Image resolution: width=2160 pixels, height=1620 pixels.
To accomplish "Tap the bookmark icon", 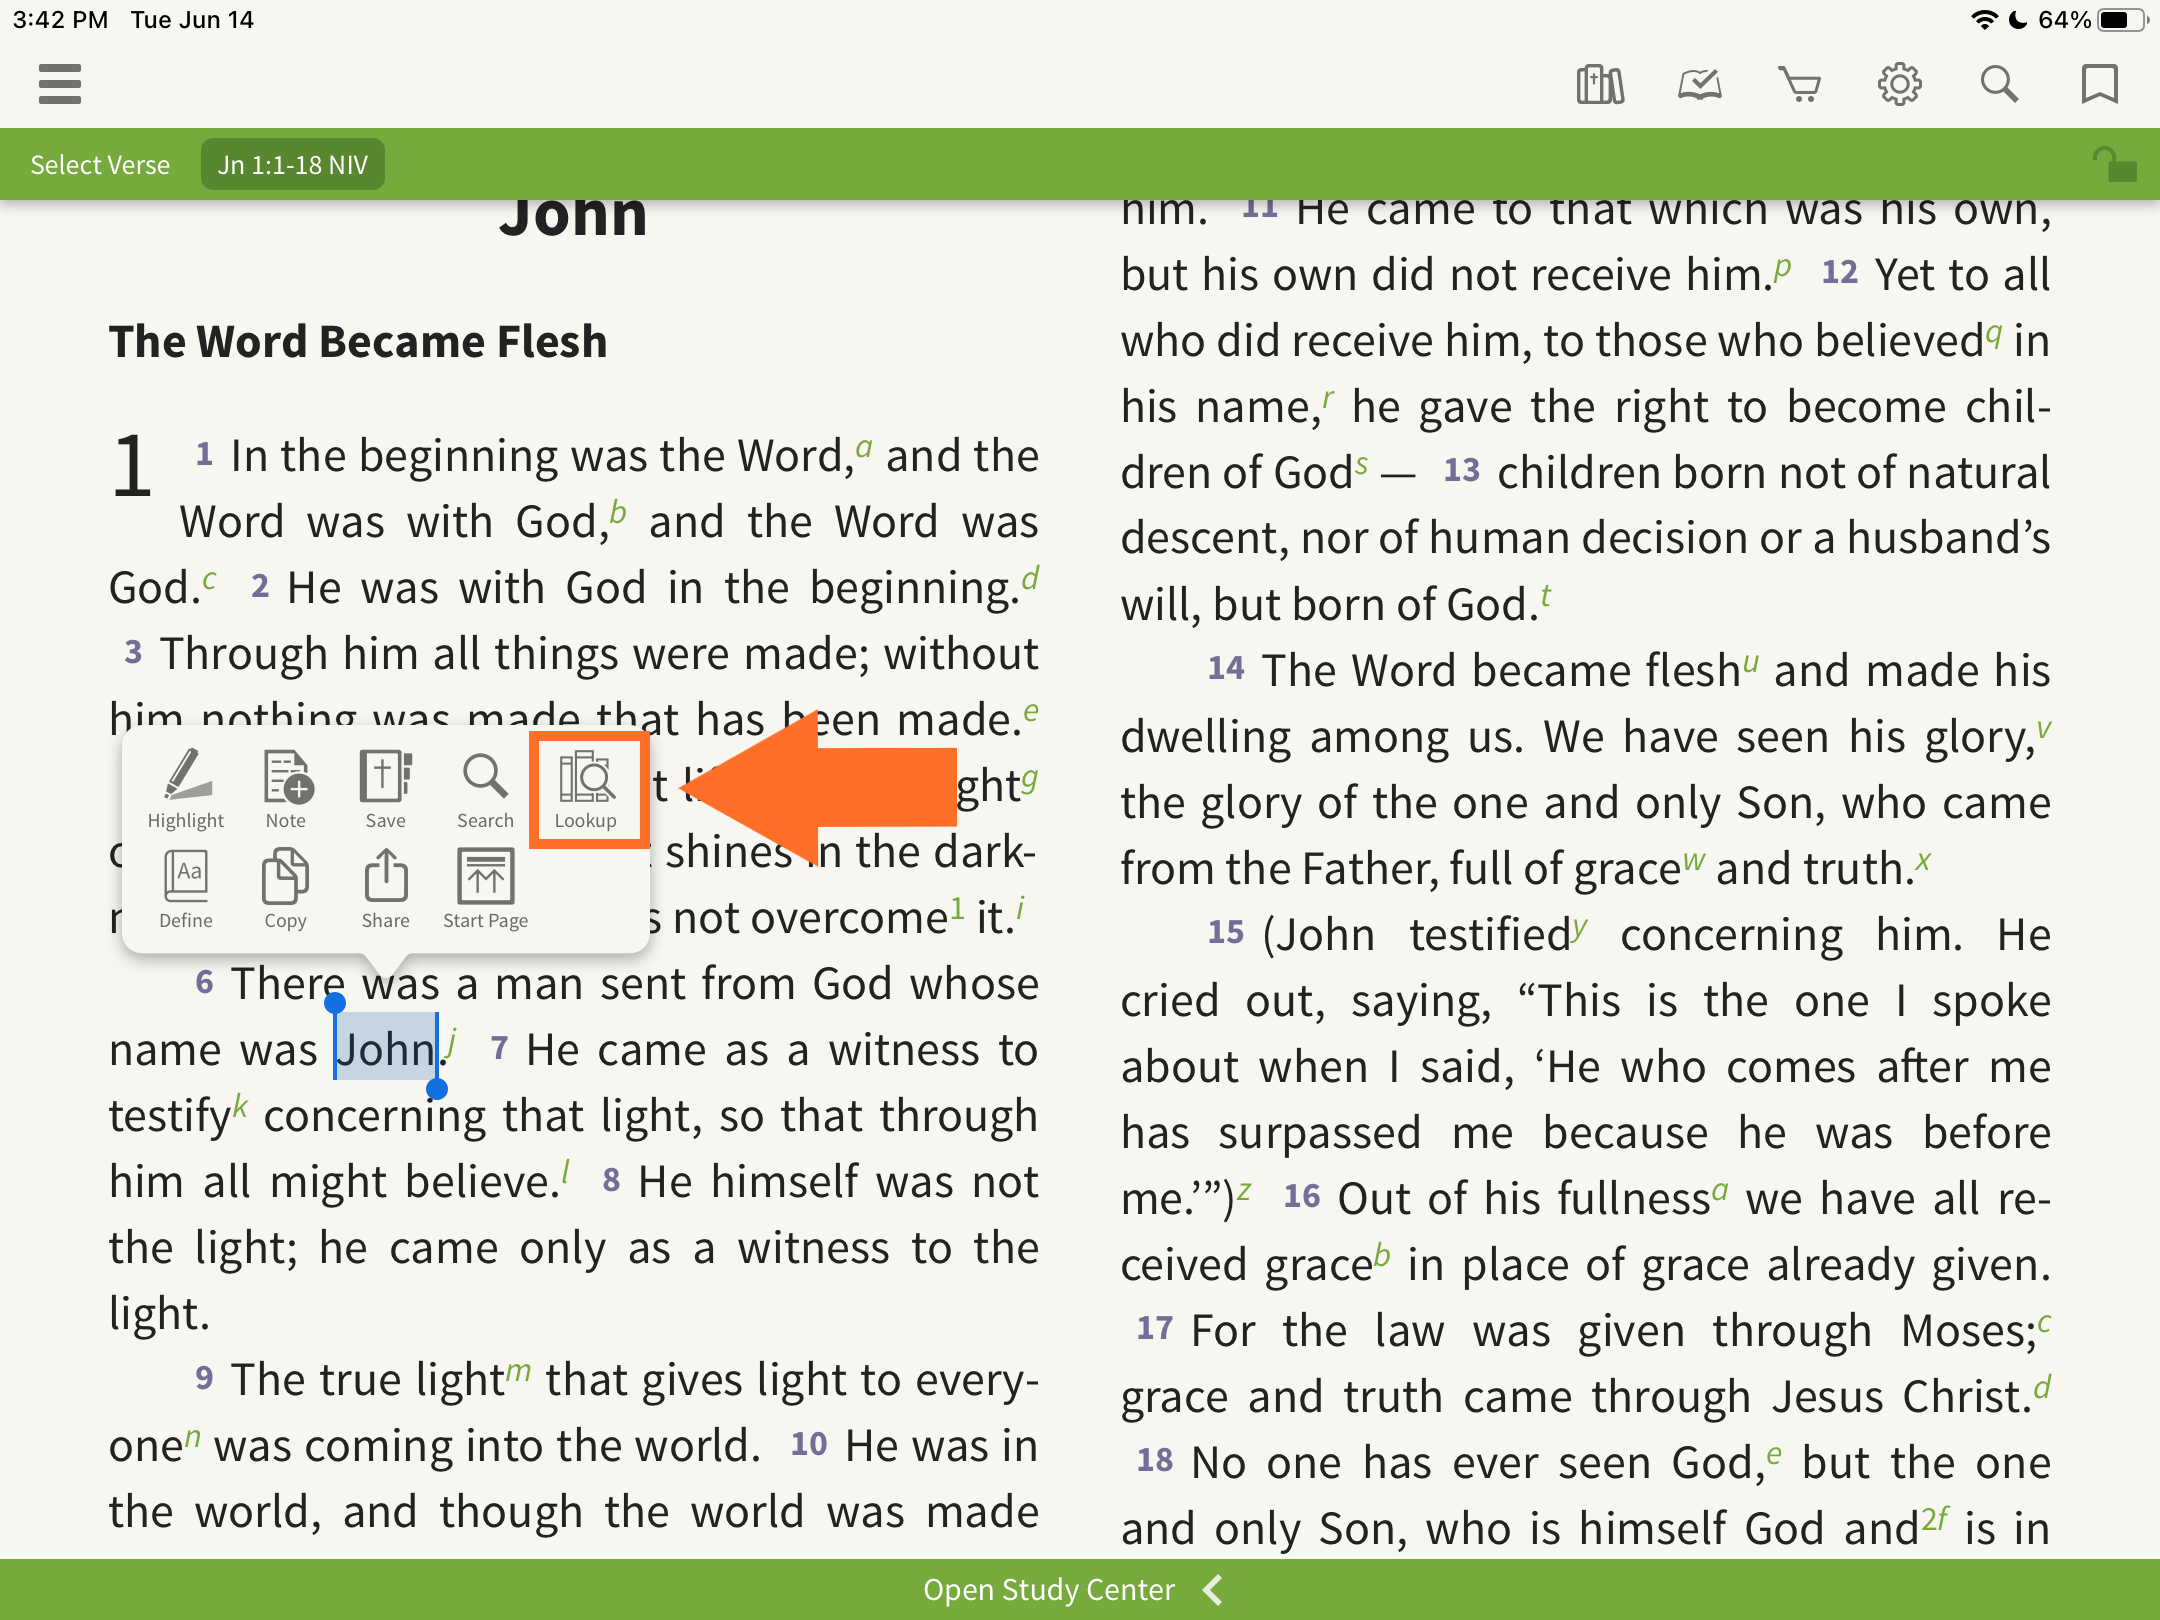I will point(2099,84).
